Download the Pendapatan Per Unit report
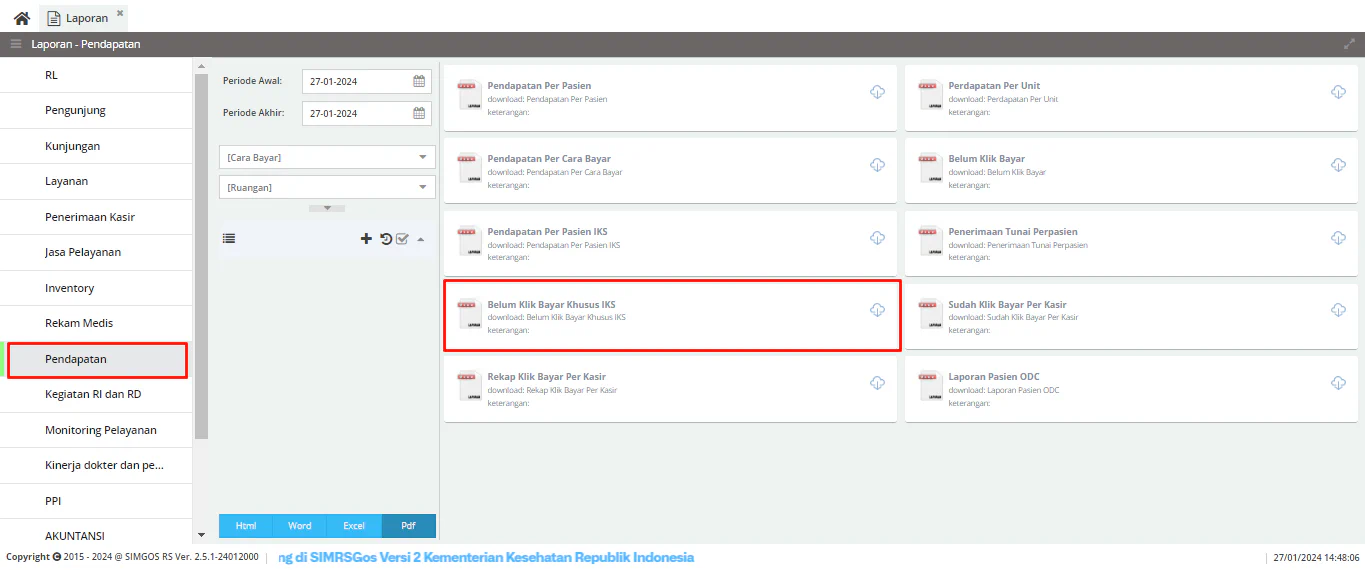The width and height of the screenshot is (1365, 570). click(x=1338, y=92)
